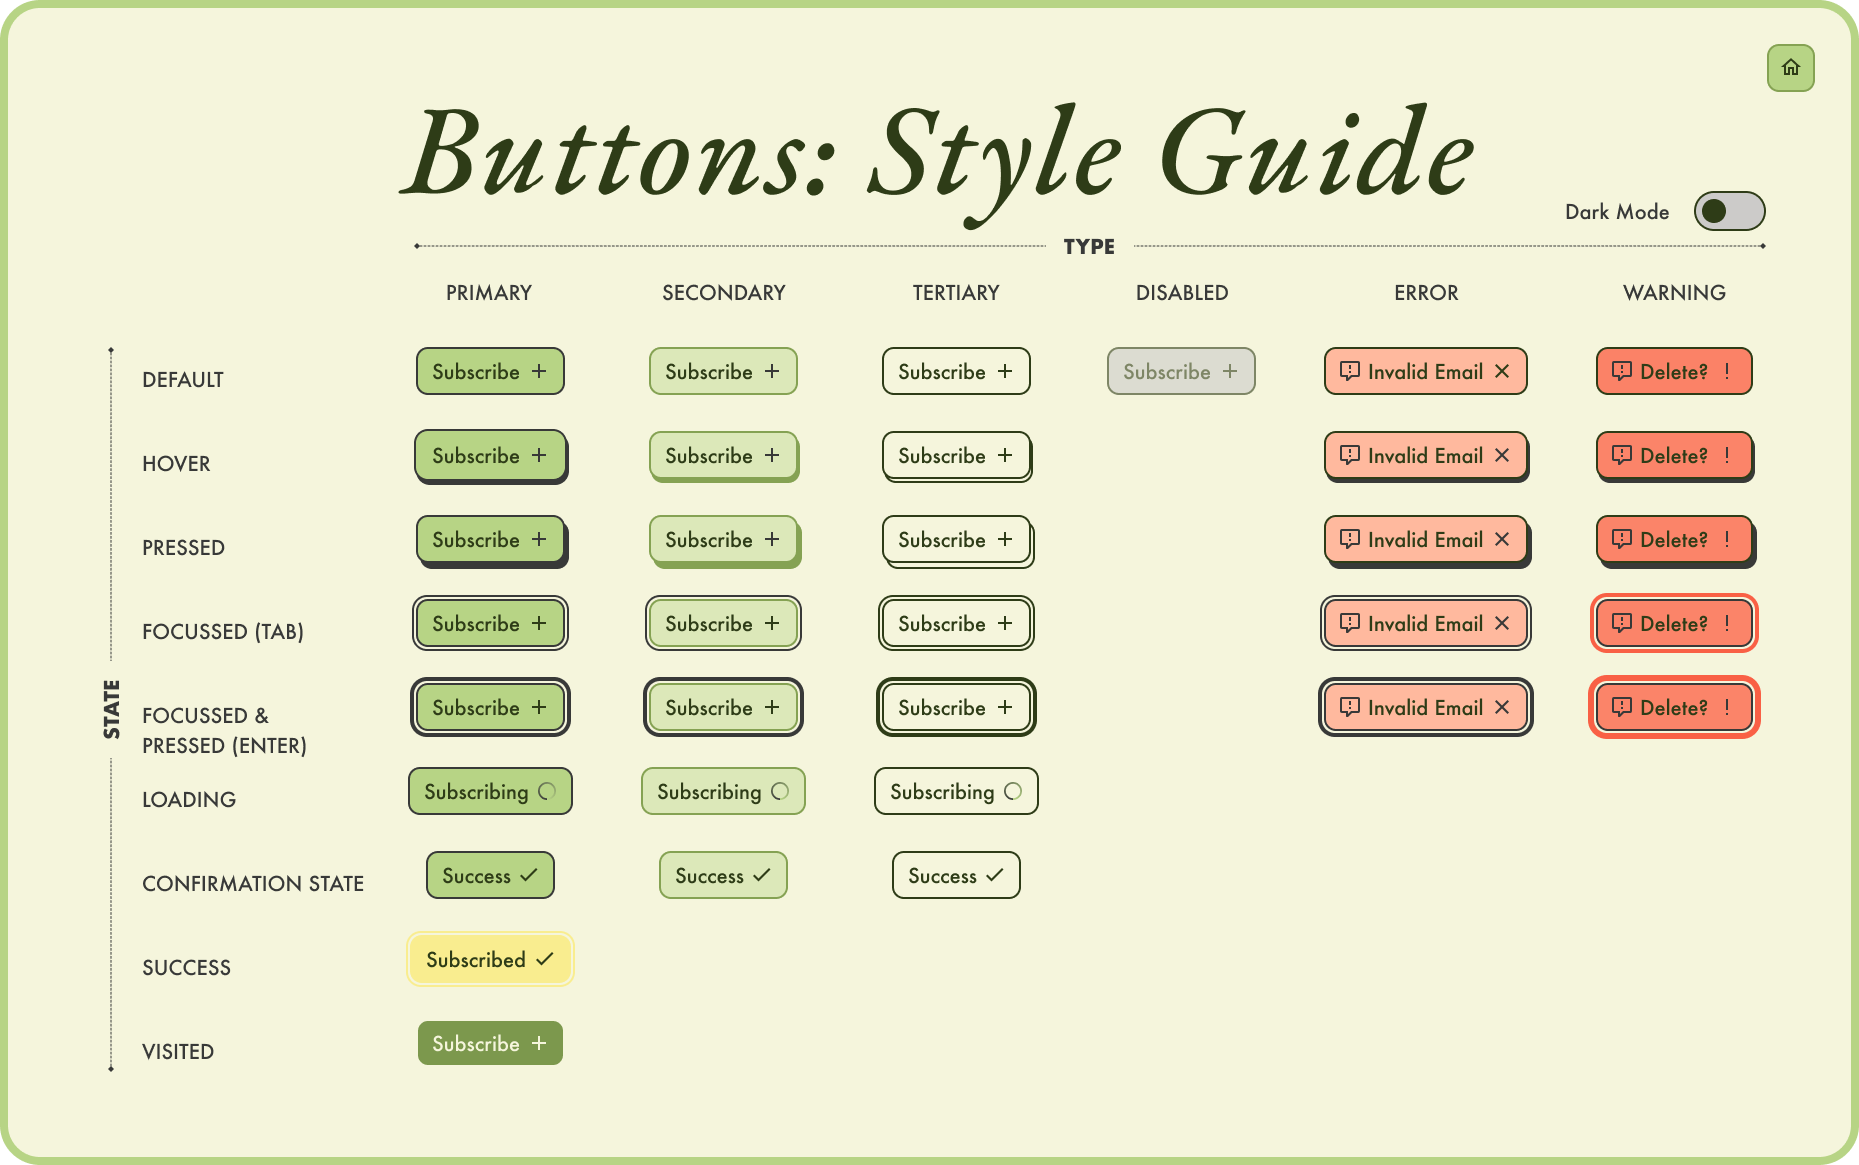Click the greyed-out disabled Subscribe button

tap(1180, 371)
